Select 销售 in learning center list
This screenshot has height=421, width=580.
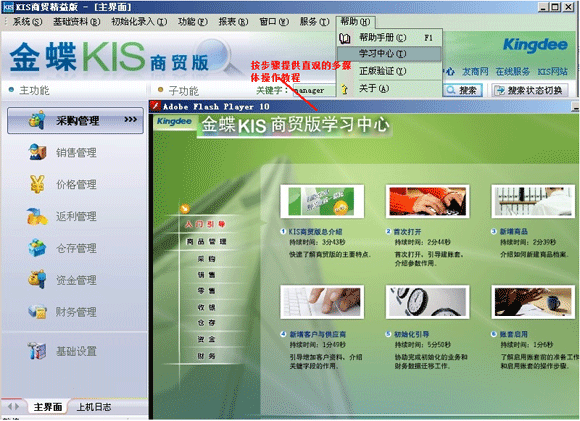[x=206, y=275]
